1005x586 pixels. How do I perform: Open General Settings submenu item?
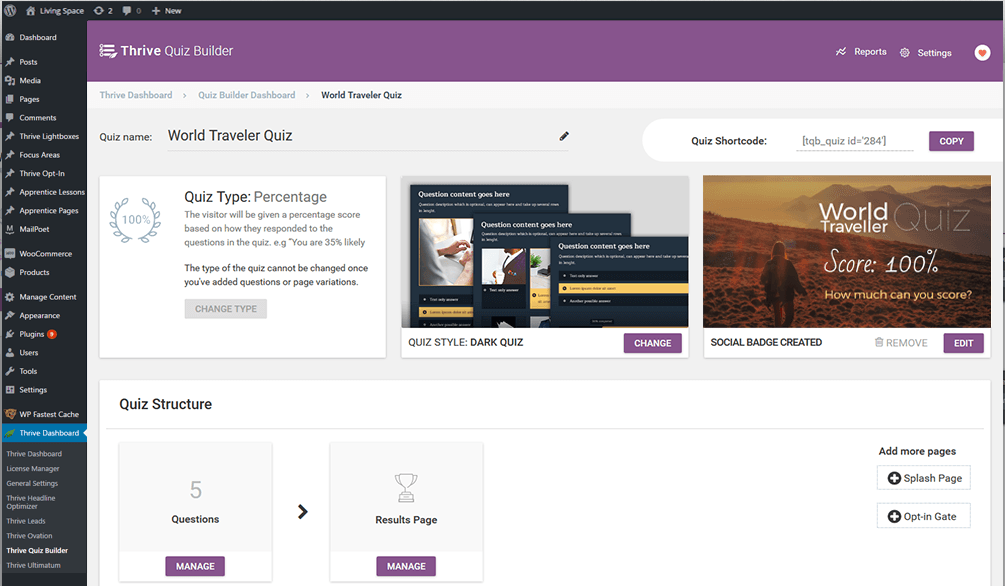(32, 483)
